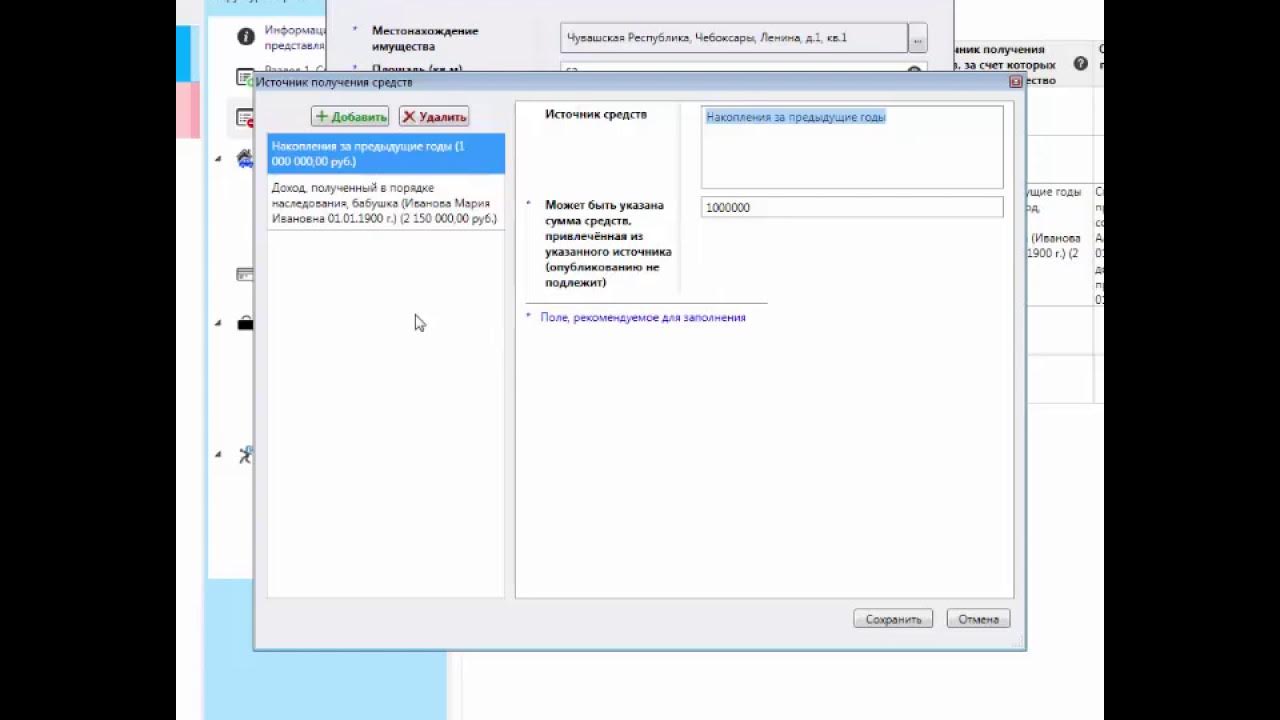Click the sum field showing 1000000

click(852, 207)
